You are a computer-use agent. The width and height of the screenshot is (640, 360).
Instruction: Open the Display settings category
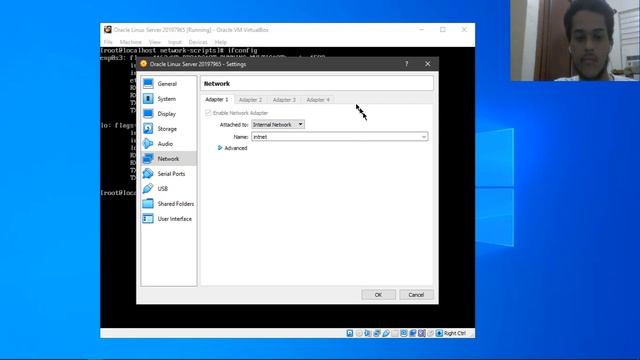tap(168, 114)
